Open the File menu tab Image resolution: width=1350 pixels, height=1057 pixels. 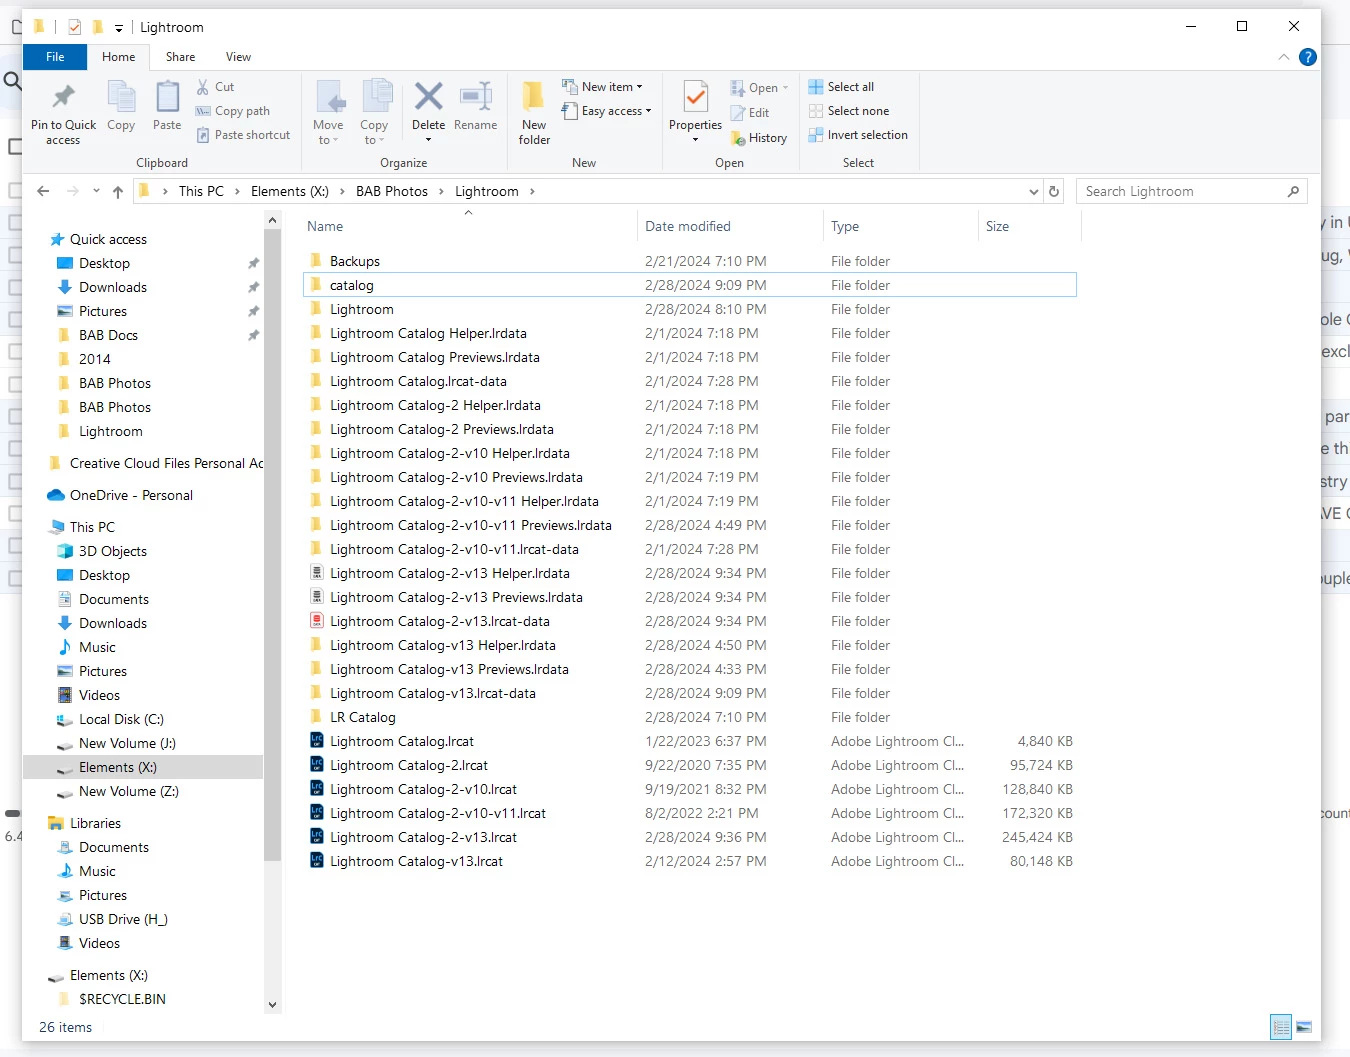pos(55,57)
